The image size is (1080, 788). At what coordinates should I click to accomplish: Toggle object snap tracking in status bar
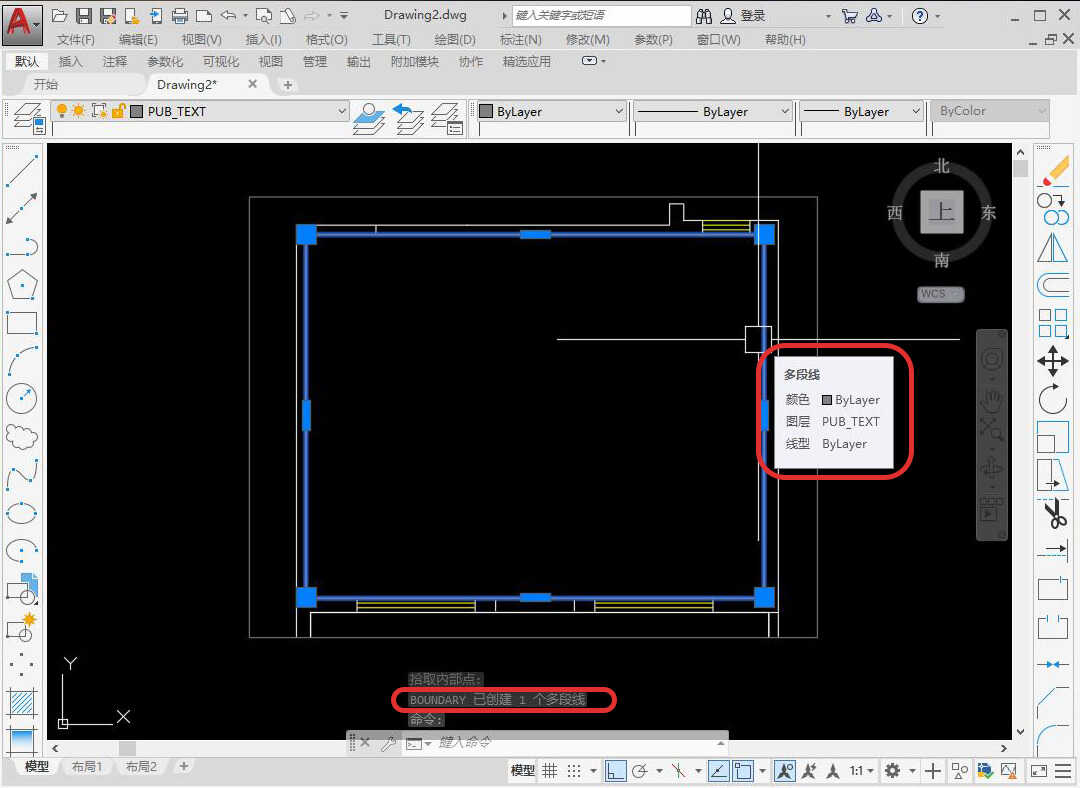[x=718, y=771]
